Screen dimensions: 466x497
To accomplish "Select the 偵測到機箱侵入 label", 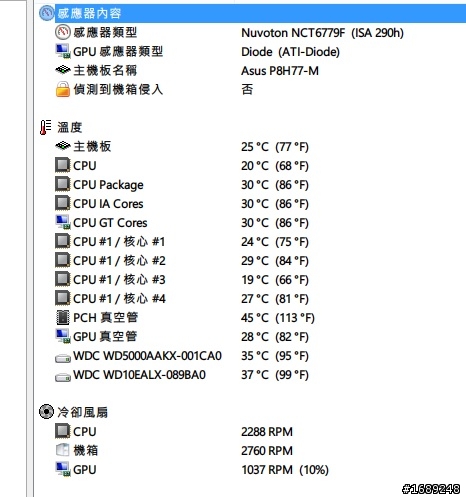I will tap(118, 89).
